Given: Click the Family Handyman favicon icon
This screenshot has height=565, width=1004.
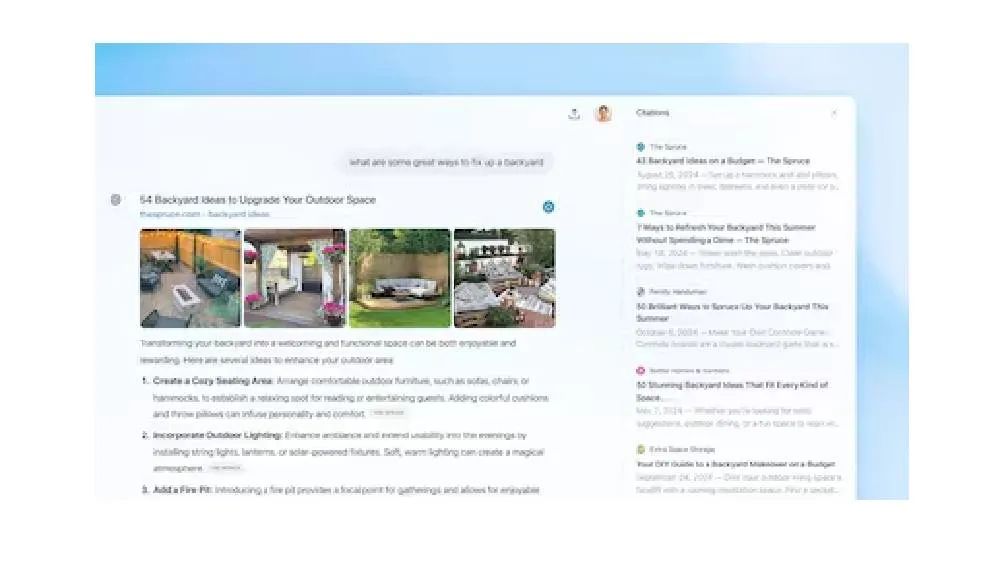Looking at the screenshot, I should (641, 292).
